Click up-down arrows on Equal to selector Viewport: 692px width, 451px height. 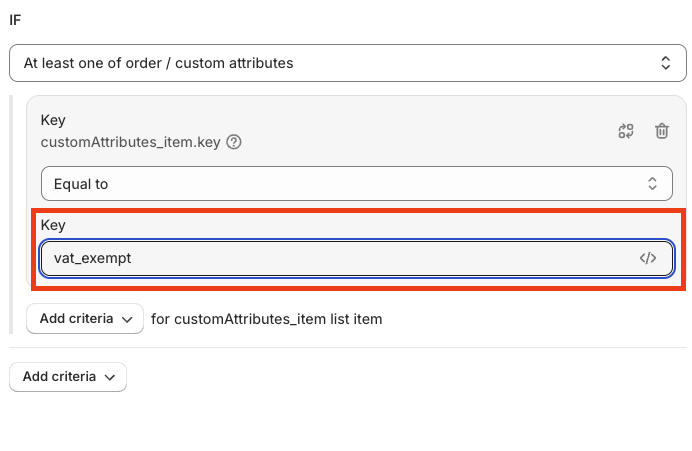point(653,184)
